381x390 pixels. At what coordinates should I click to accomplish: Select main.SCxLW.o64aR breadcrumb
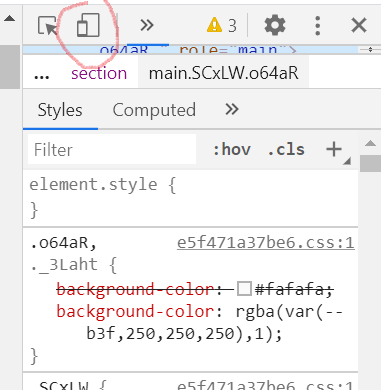tap(223, 73)
